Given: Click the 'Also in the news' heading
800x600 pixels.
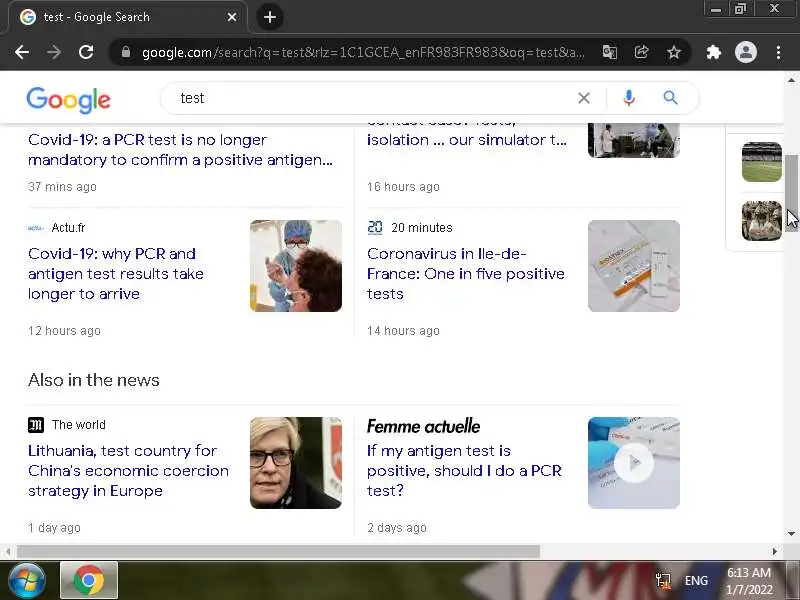Looking at the screenshot, I should point(94,380).
